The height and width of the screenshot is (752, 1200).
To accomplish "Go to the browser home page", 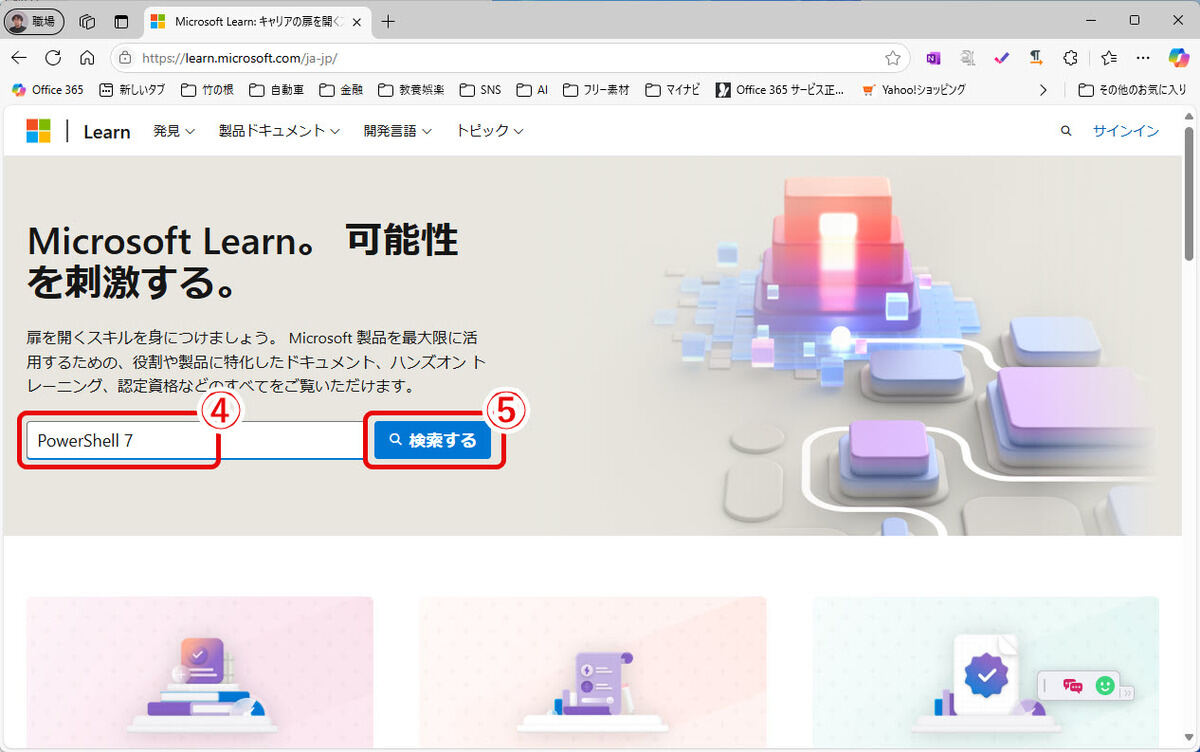I will 87,57.
